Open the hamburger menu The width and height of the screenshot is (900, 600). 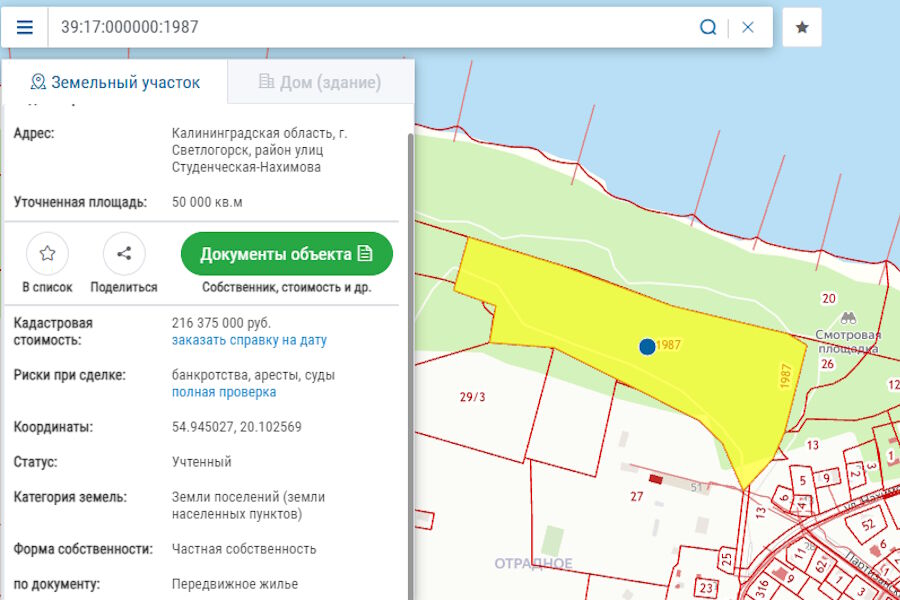(25, 27)
